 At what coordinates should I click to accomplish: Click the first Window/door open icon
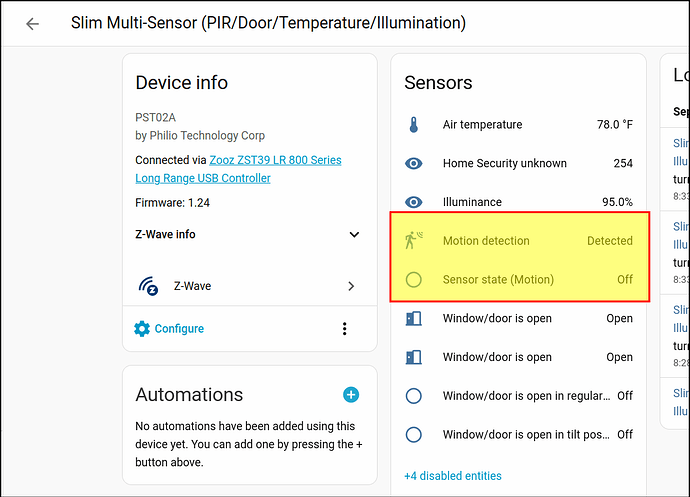point(414,318)
